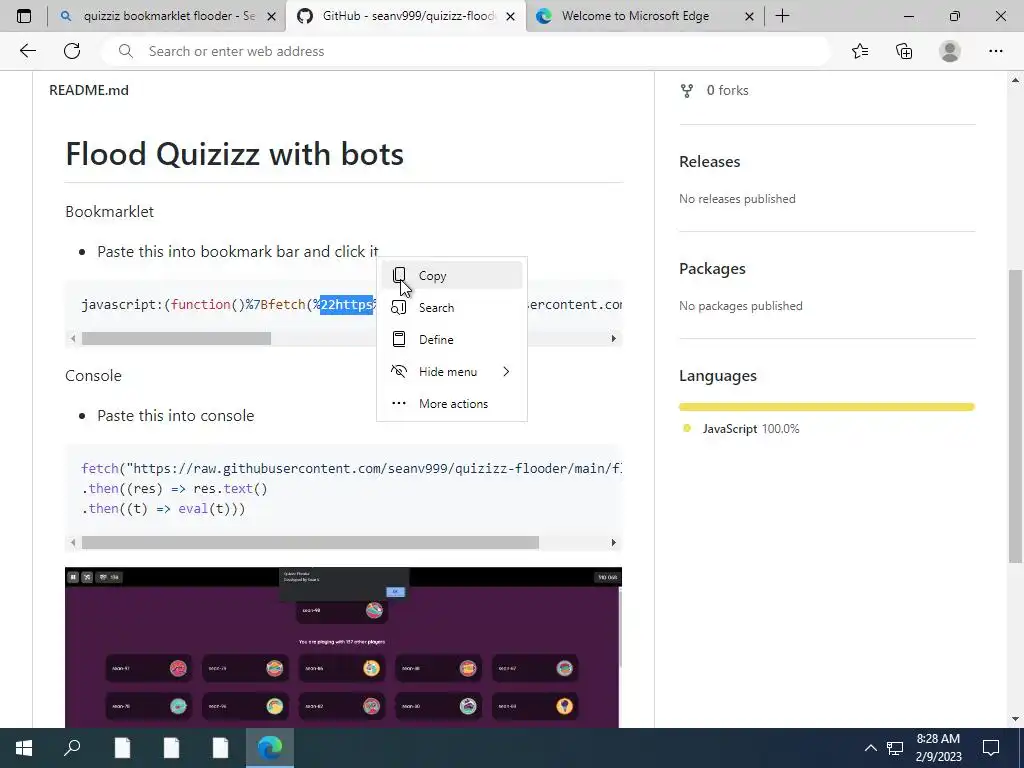Switch to quizziz bookmarklet flooder search tab
The image size is (1024, 768).
coord(167,16)
